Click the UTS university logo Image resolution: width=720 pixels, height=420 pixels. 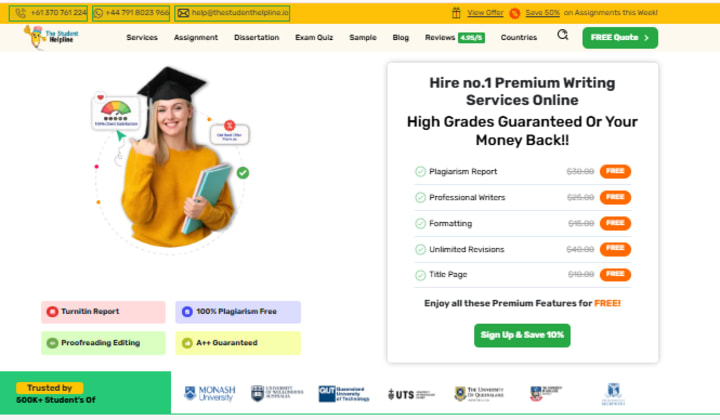[x=411, y=394]
